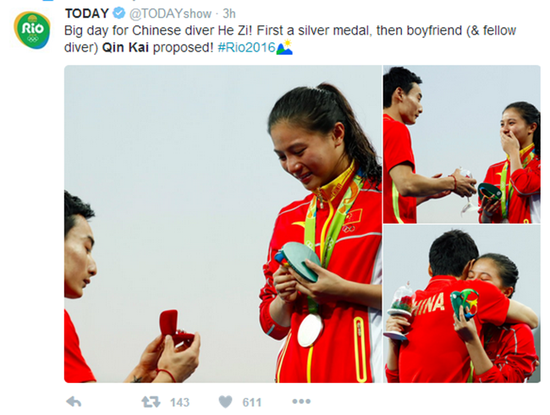550x415 pixels.
Task: View the 611 likes count
Action: tap(252, 402)
